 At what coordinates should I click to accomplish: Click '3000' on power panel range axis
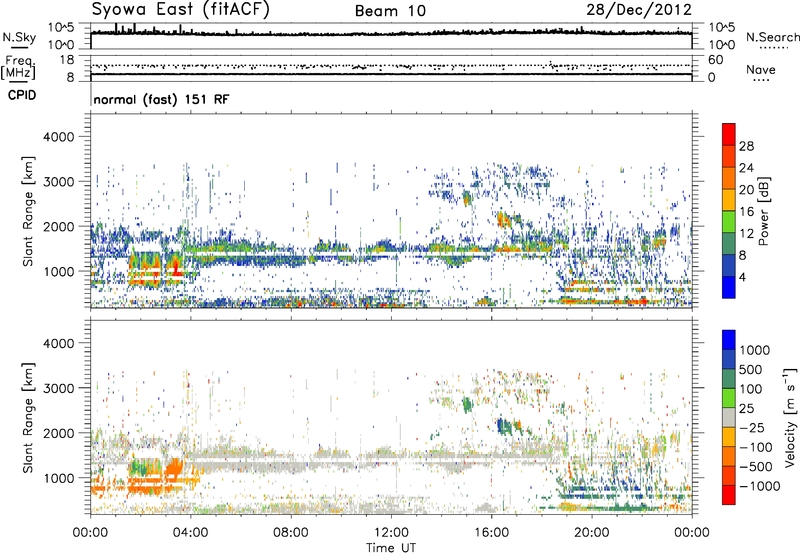pos(58,182)
